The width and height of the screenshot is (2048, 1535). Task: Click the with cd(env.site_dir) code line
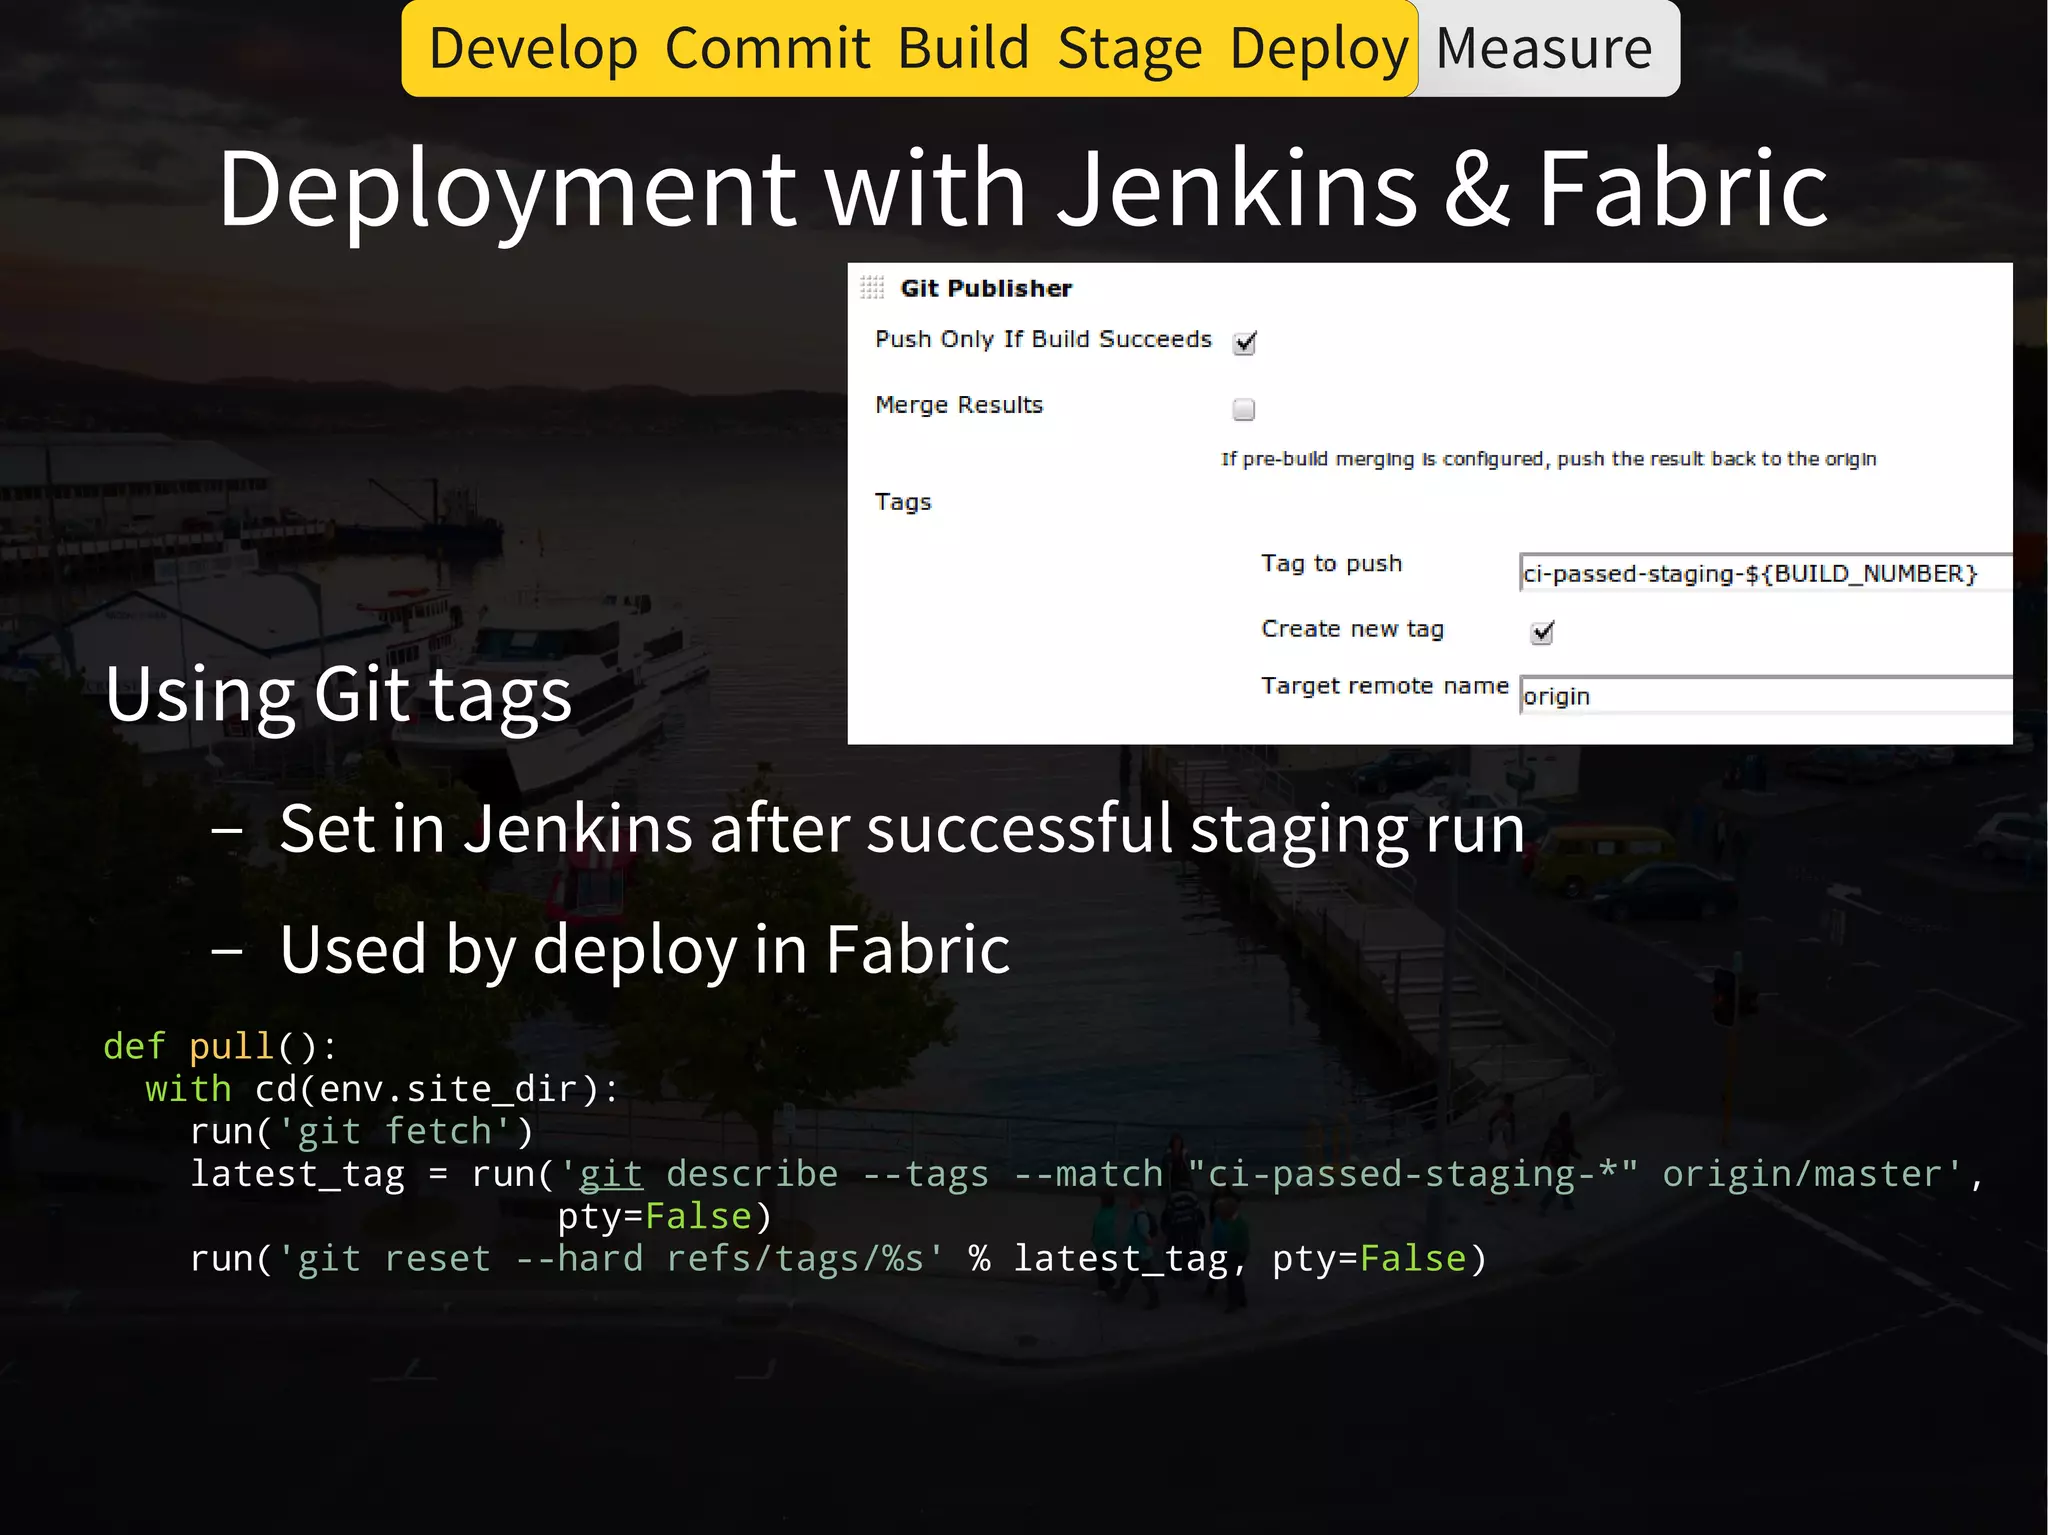tap(383, 1088)
